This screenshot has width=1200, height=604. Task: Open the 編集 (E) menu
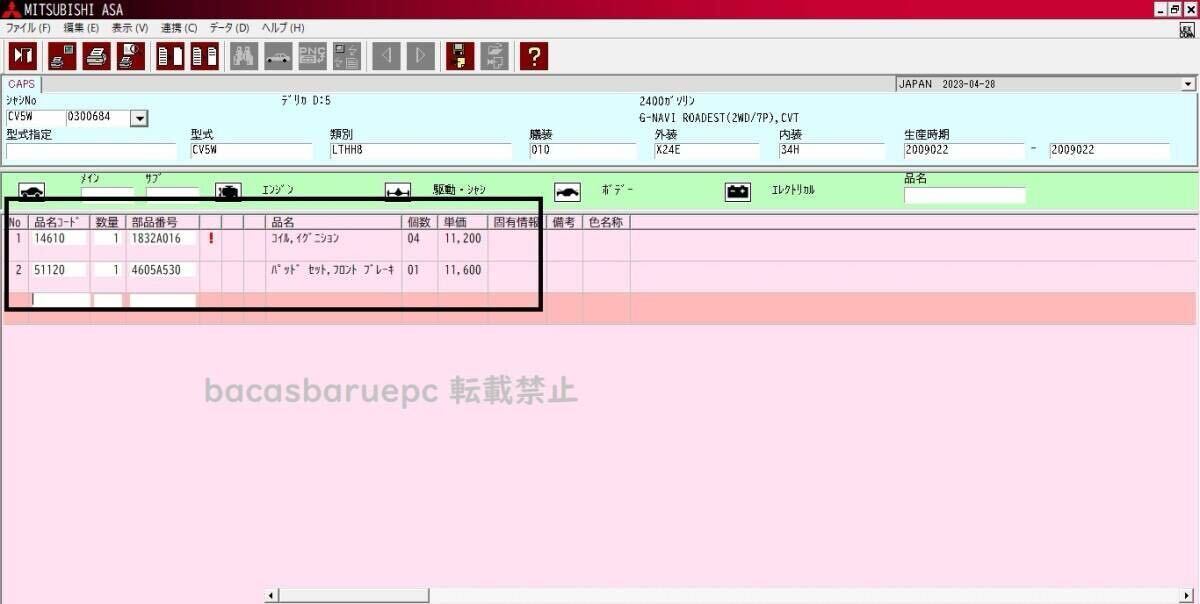(81, 28)
